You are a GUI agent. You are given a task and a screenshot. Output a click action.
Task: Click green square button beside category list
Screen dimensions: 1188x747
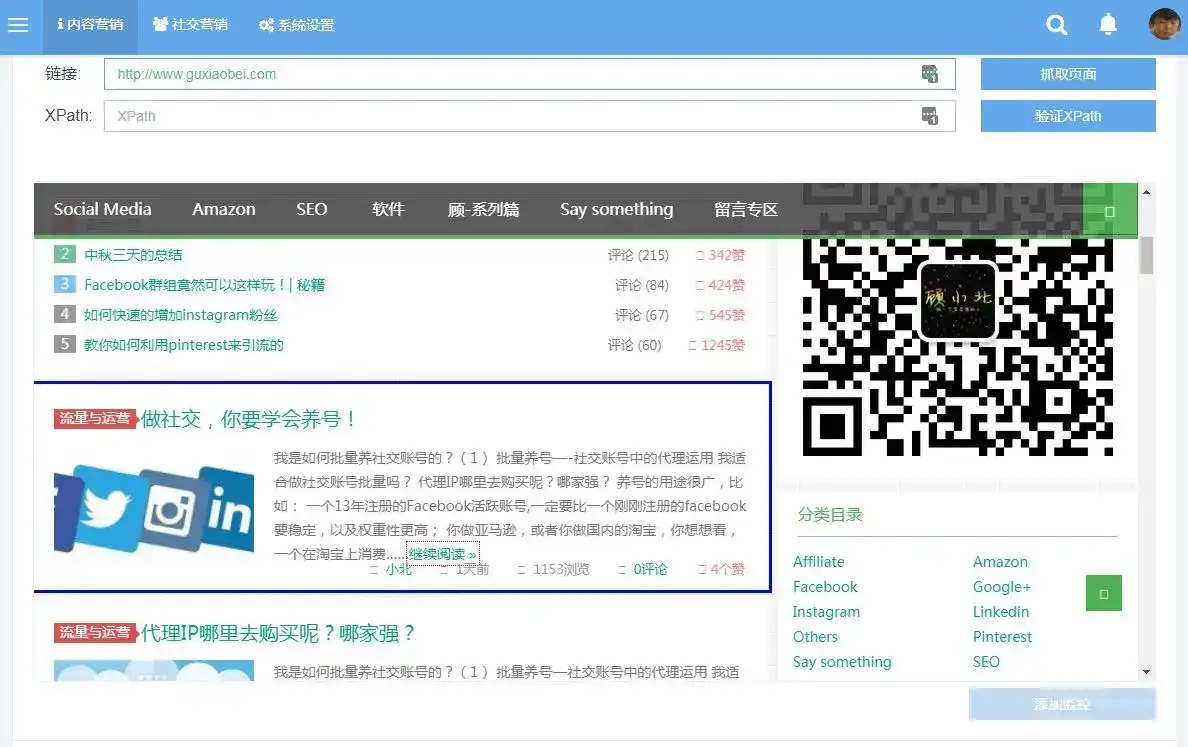pos(1104,593)
